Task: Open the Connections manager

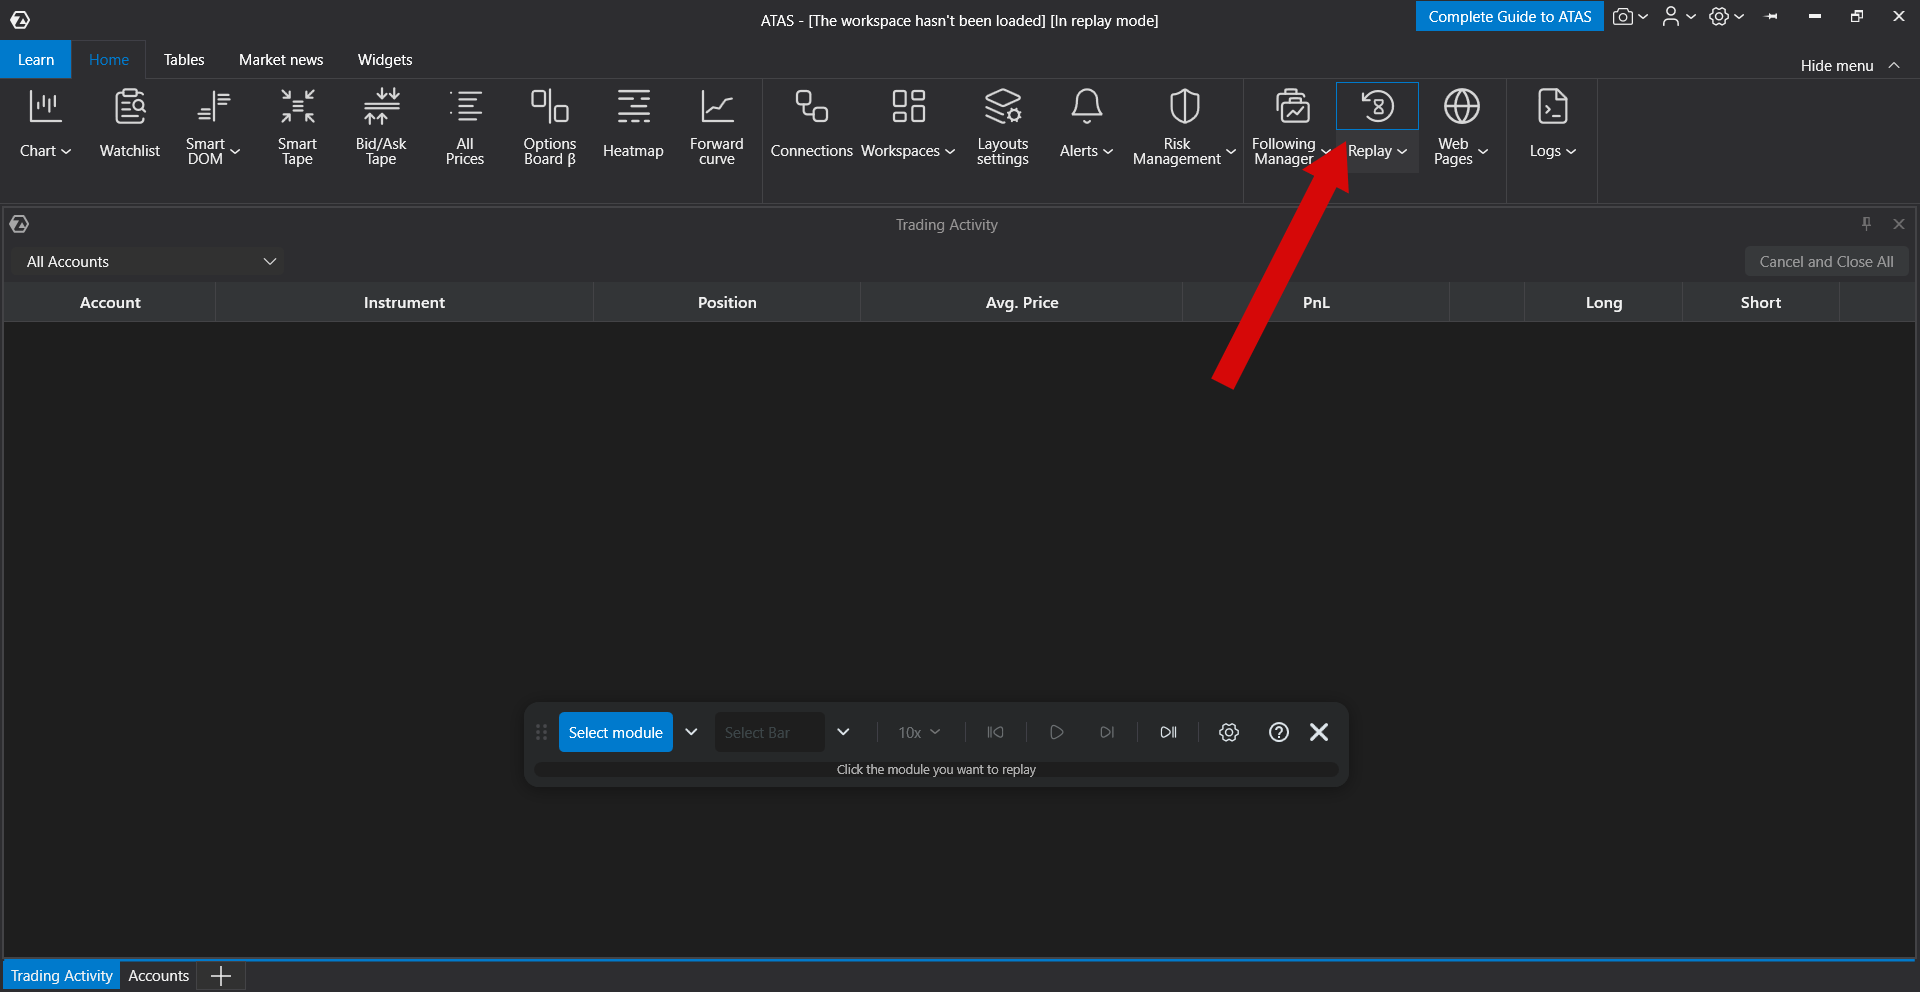Action: [x=811, y=127]
